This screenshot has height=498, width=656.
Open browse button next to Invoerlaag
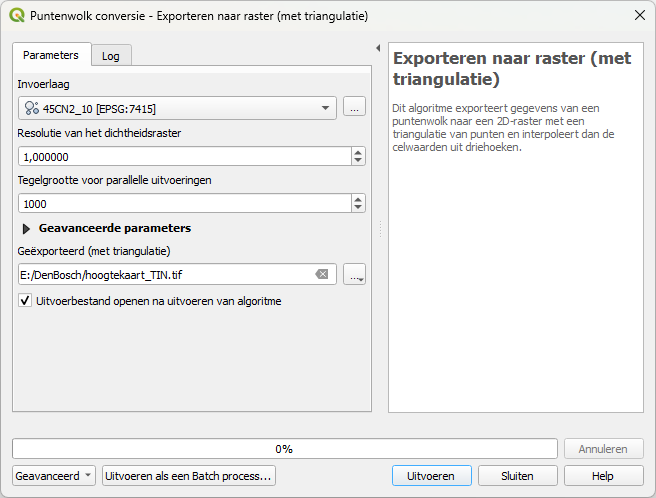click(x=354, y=107)
